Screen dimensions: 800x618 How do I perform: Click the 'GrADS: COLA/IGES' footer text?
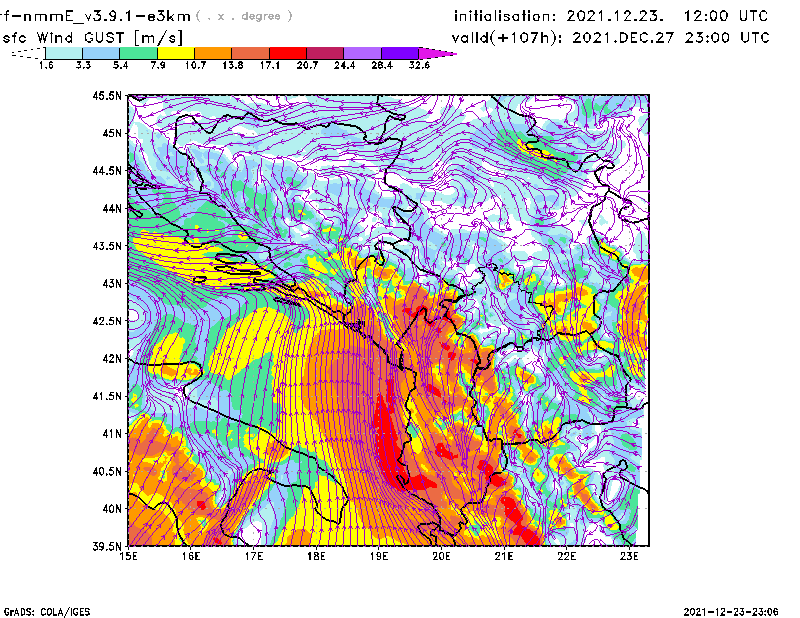(x=46, y=612)
